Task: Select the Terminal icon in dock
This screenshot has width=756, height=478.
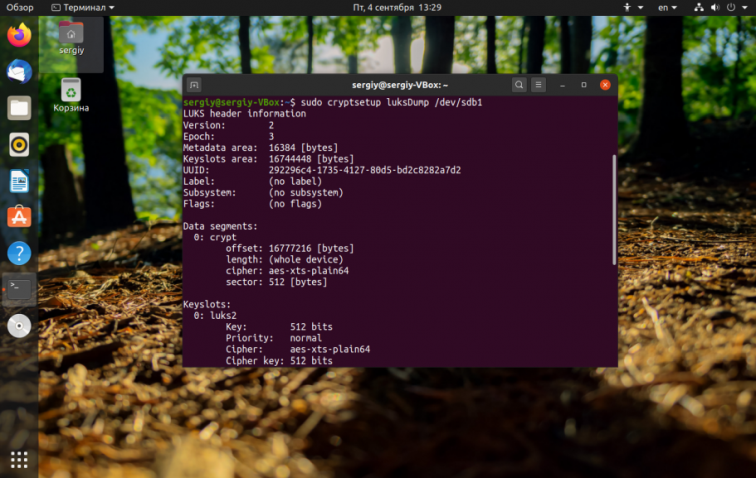Action: pyautogui.click(x=19, y=289)
